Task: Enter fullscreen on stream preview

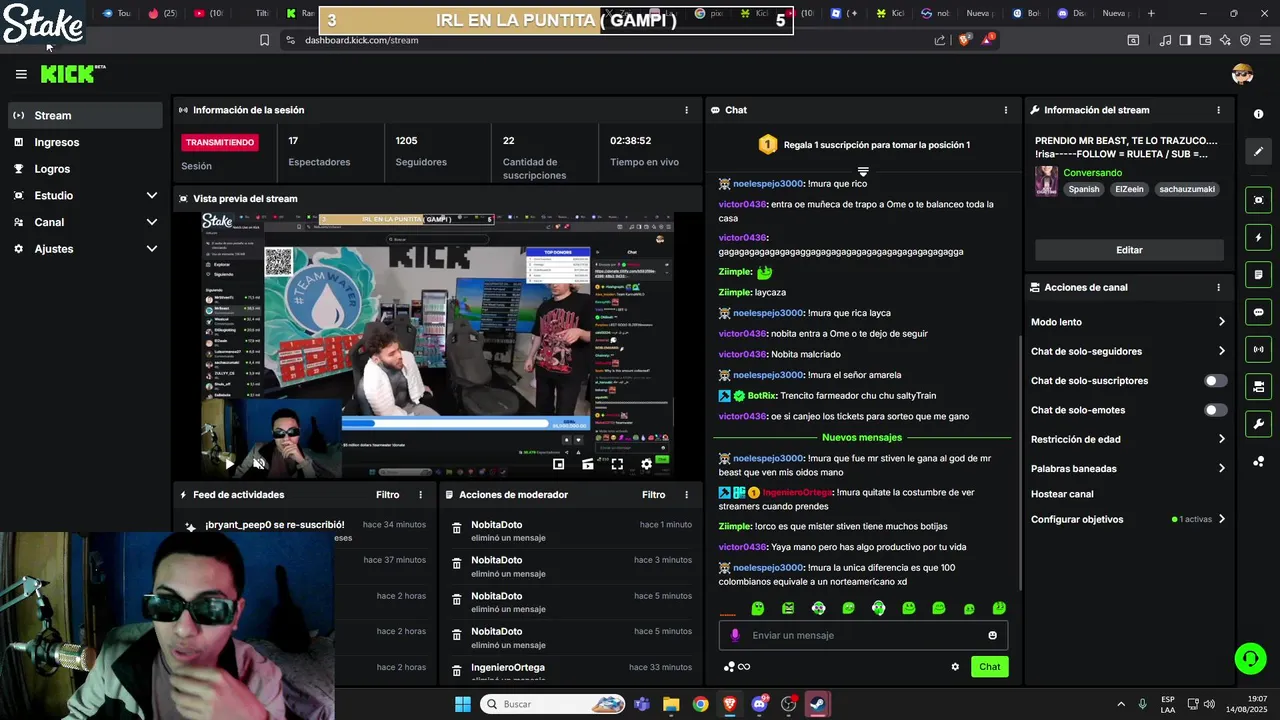Action: [617, 464]
